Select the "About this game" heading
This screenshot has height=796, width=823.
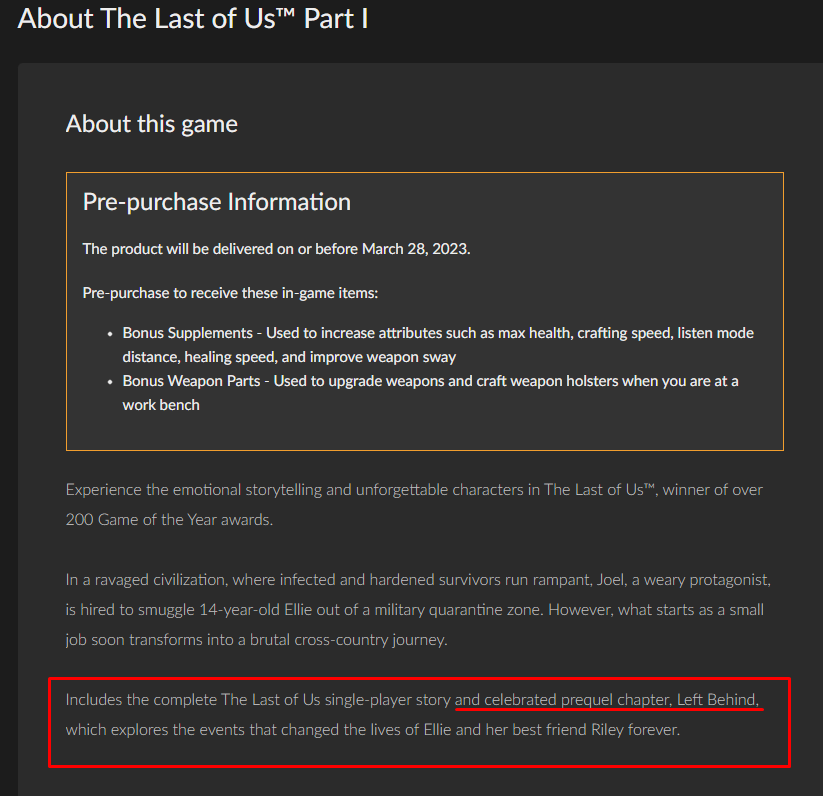coord(152,125)
